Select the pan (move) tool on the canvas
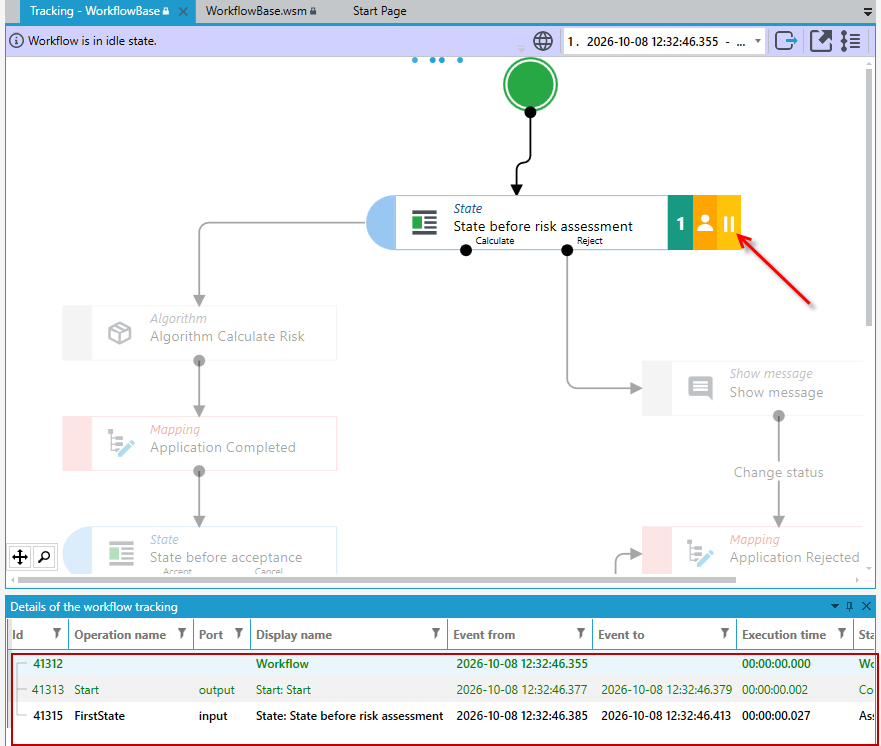This screenshot has width=881, height=746. coord(20,557)
